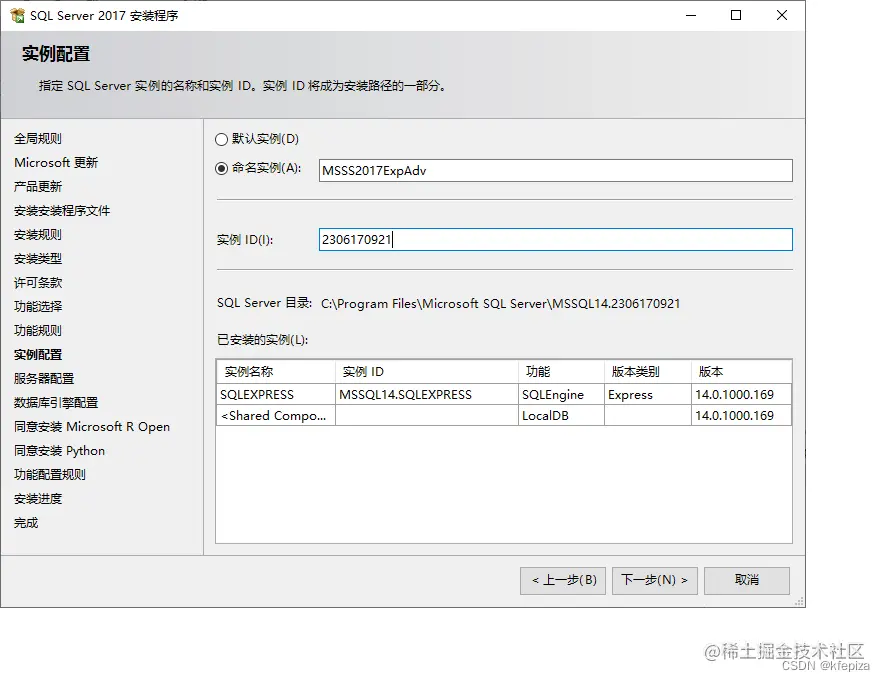
Task: Select 服务器配置 step in sidebar
Action: point(44,378)
